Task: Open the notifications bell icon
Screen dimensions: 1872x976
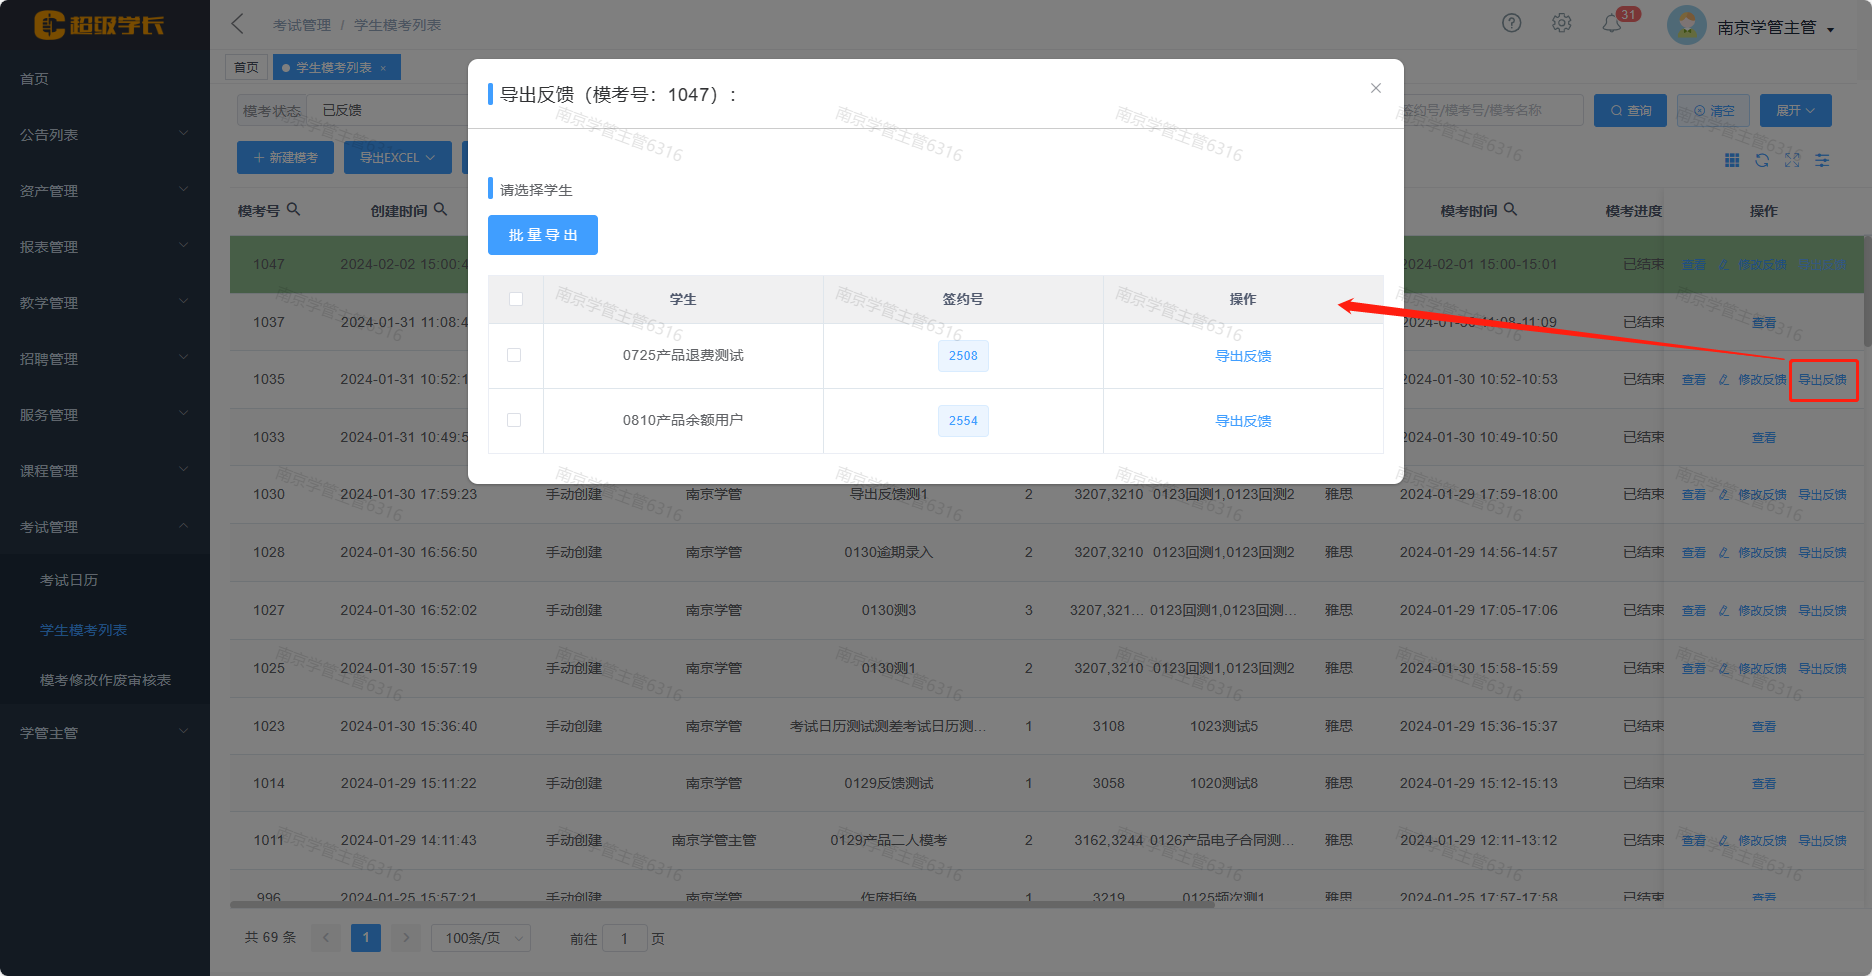Action: pos(1611,24)
